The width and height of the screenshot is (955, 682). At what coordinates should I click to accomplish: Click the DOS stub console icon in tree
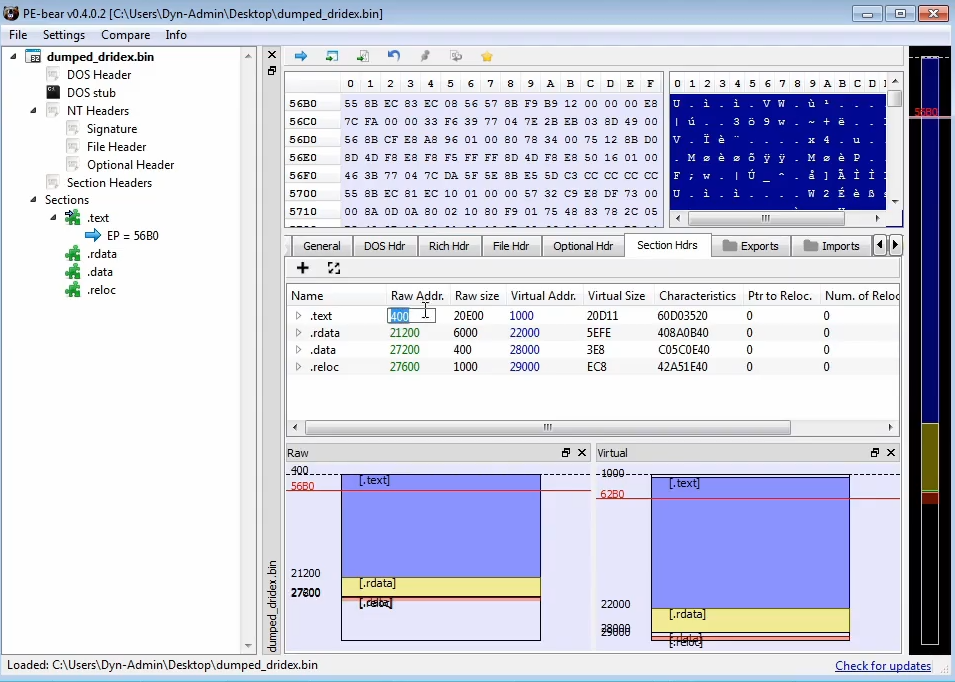53,93
